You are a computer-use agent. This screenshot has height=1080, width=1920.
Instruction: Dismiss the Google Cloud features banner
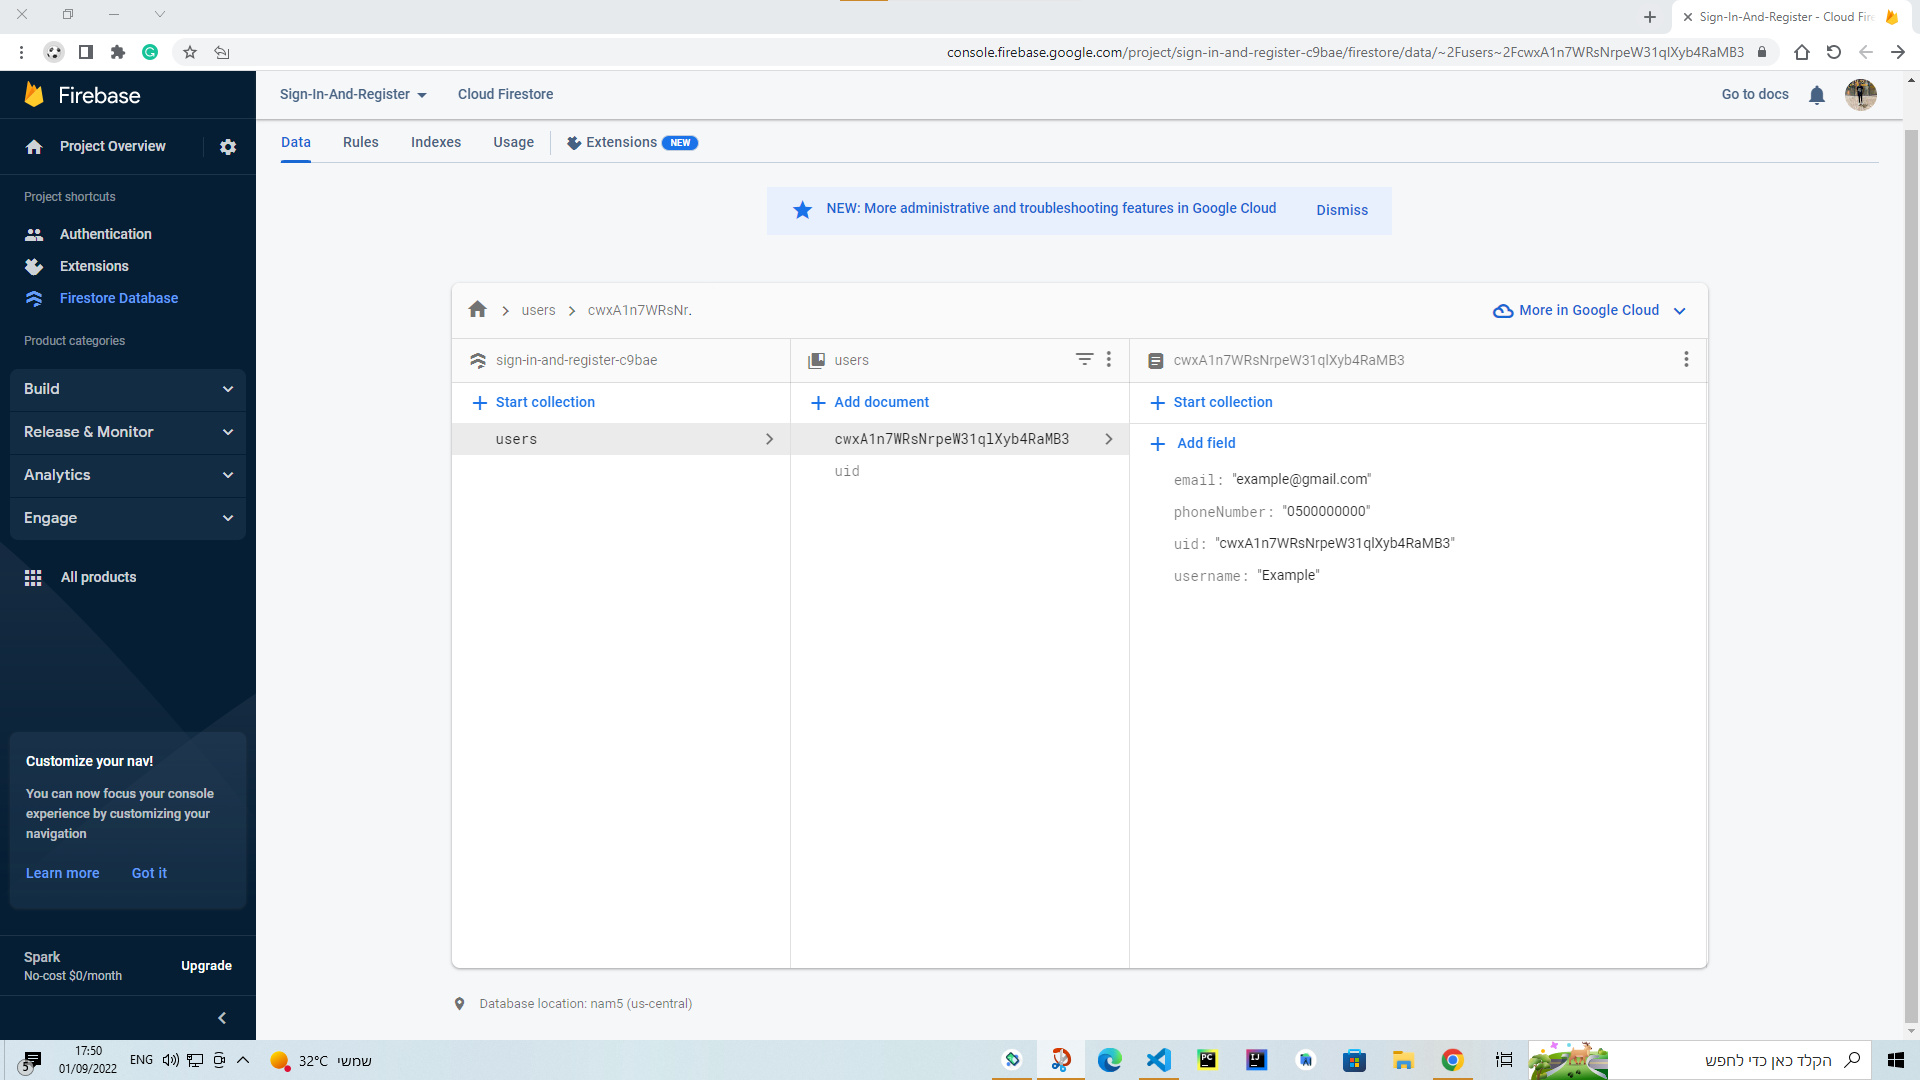[1341, 210]
